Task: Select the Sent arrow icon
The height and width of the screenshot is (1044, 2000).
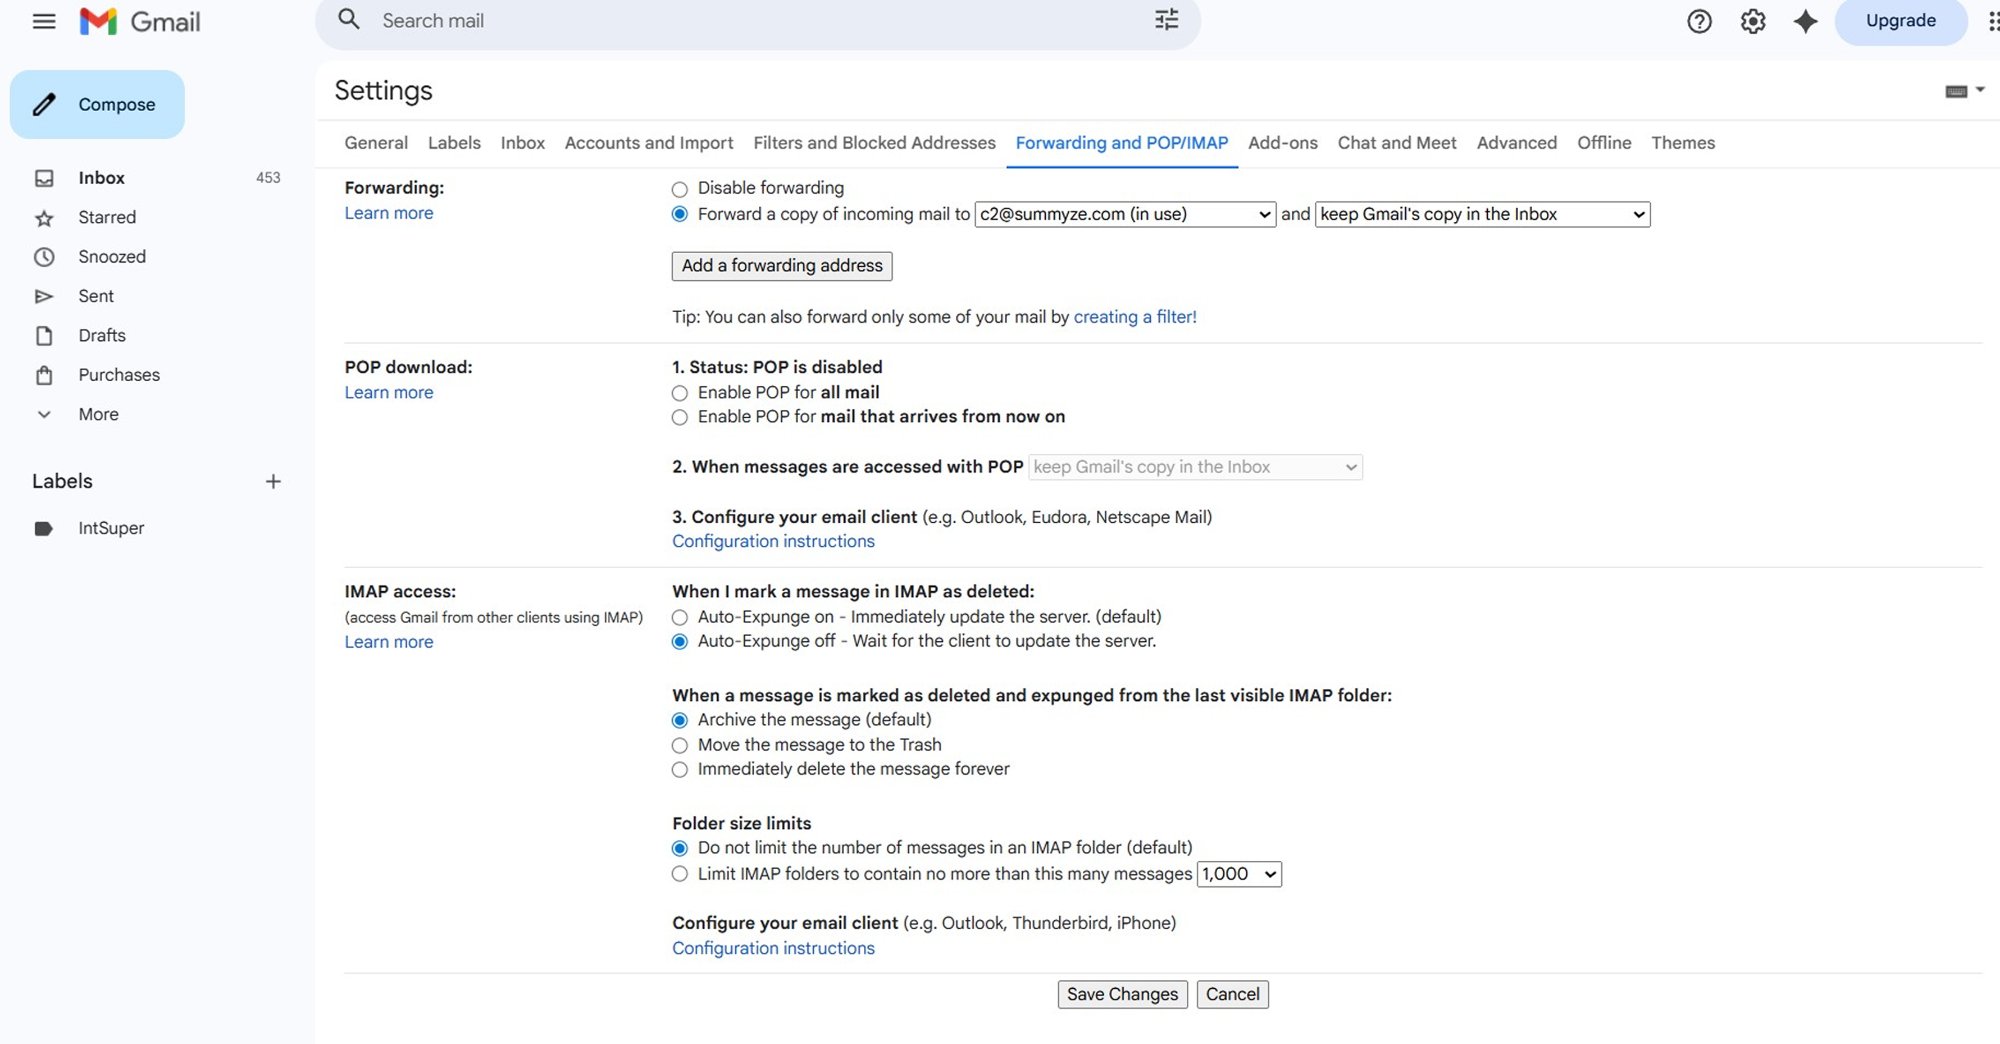Action: point(45,296)
